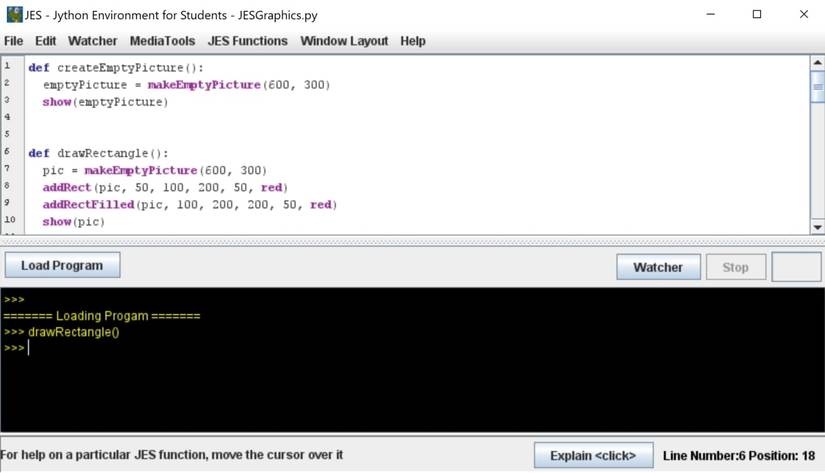Click 'show(emptyPicture)' on line 3
Image resolution: width=825 pixels, height=473 pixels.
[105, 102]
